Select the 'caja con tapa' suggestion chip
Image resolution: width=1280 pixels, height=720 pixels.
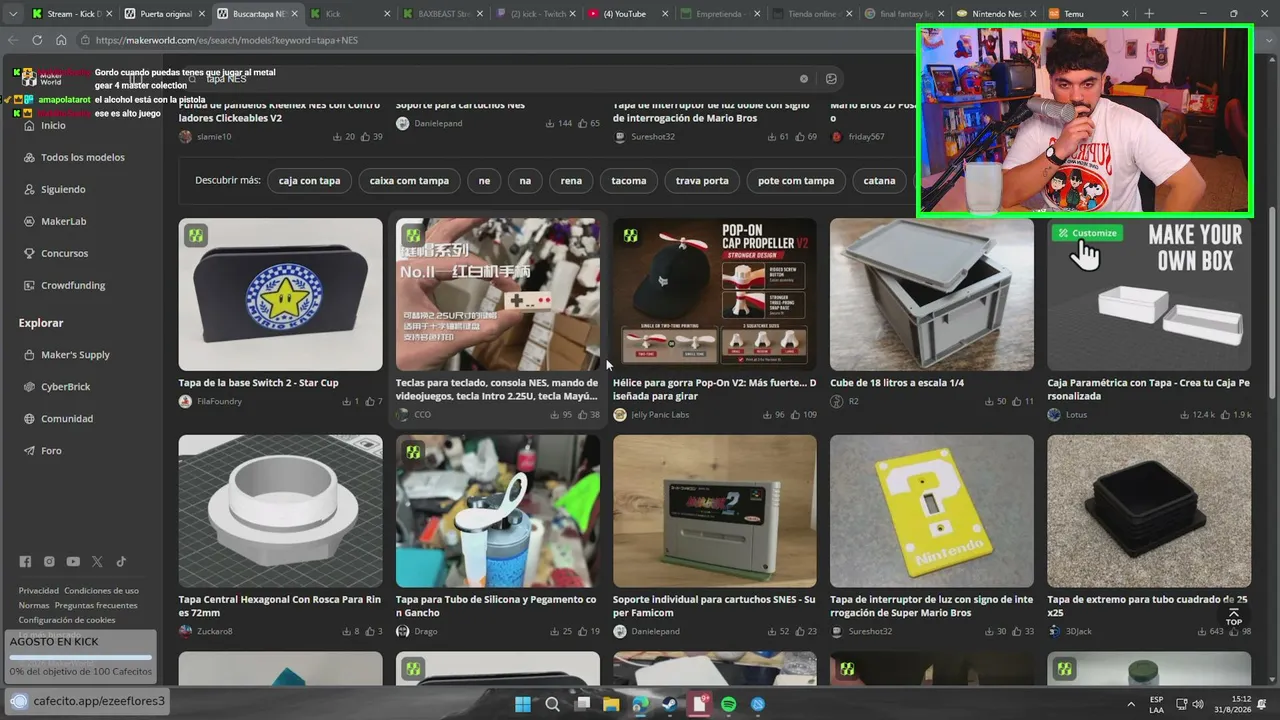[x=309, y=181]
